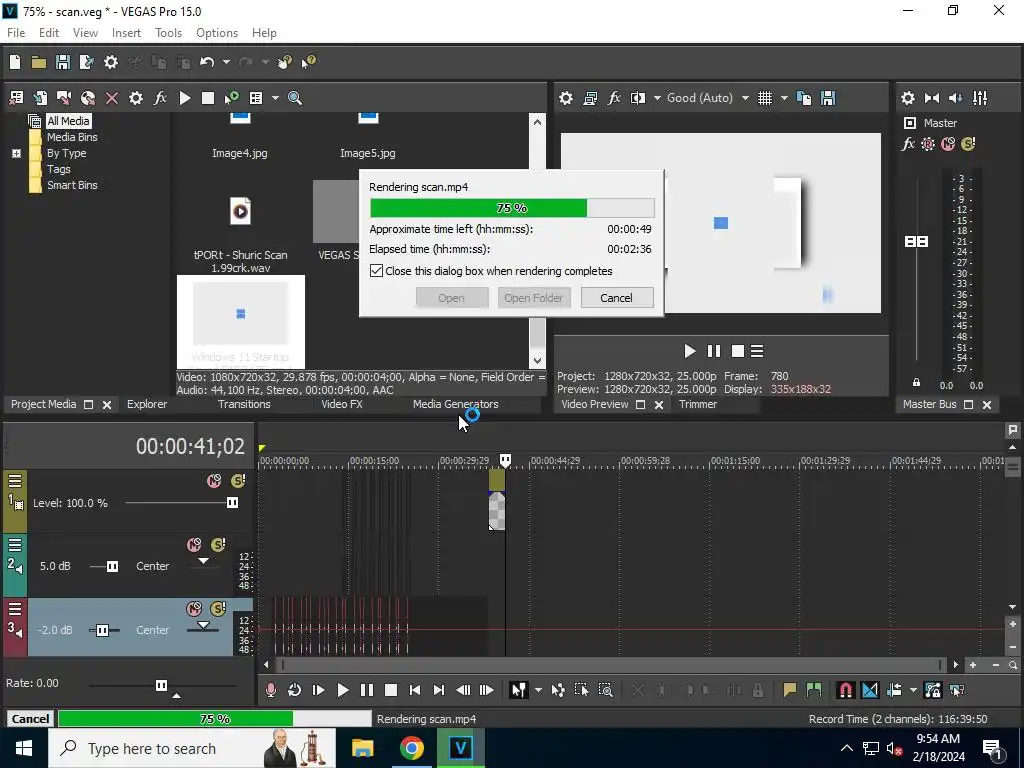Toggle Solo on audio track 2
Screen dimensions: 1024x768
click(x=218, y=545)
